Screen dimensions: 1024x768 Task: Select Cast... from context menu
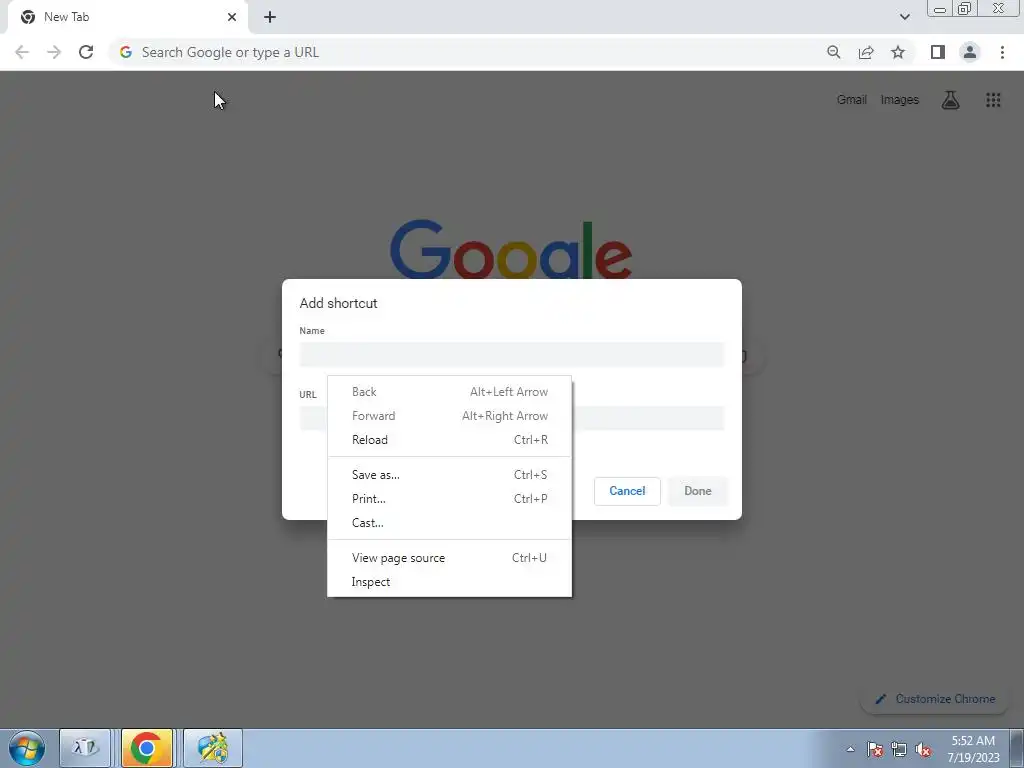coord(449,523)
